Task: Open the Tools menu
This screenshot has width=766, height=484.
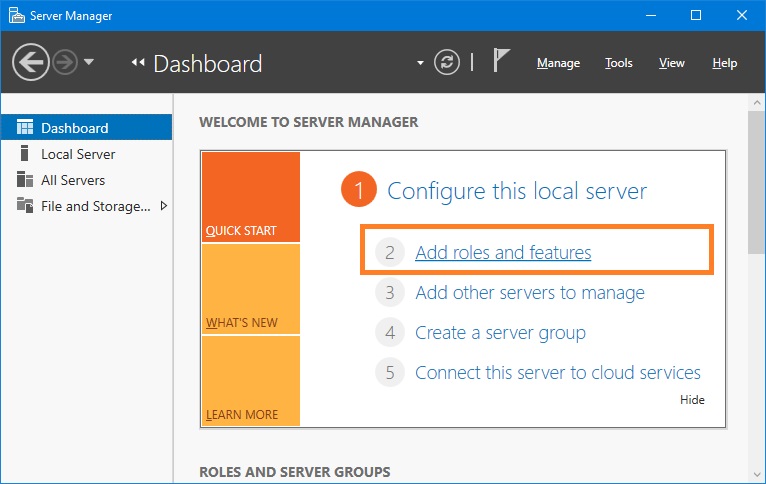Action: (x=618, y=63)
